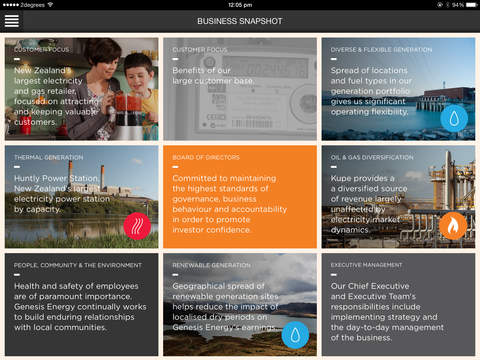The height and width of the screenshot is (360, 480).
Task: Tap the red thermal waves icon
Action: 137,226
